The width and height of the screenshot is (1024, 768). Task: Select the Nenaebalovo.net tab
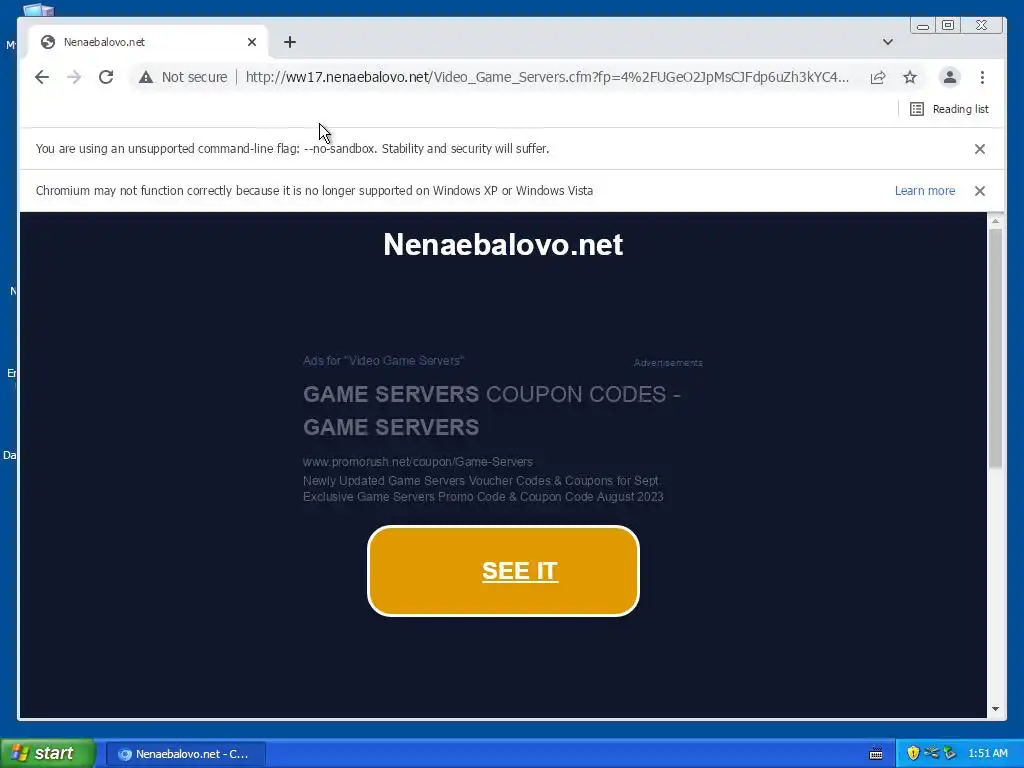click(x=148, y=42)
